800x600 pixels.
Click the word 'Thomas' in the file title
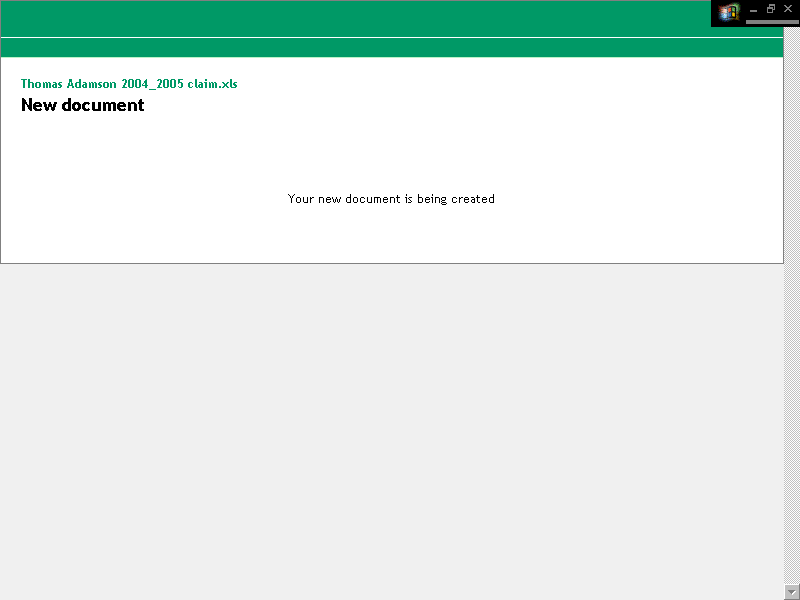(x=41, y=84)
